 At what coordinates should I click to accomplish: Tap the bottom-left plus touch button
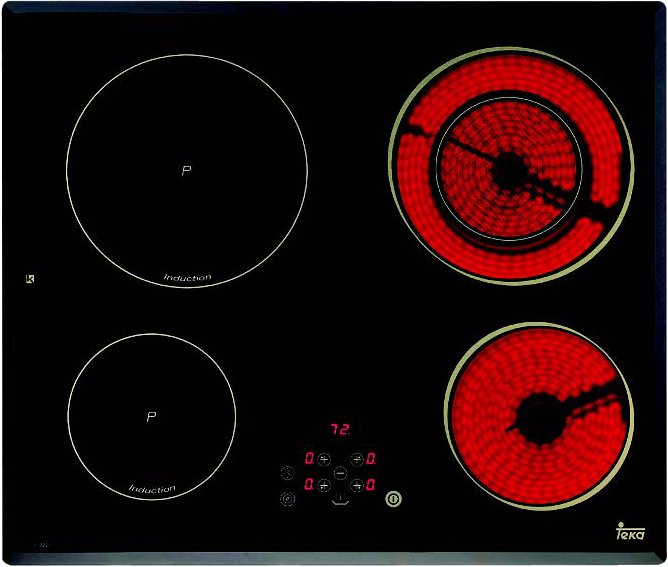[x=324, y=485]
